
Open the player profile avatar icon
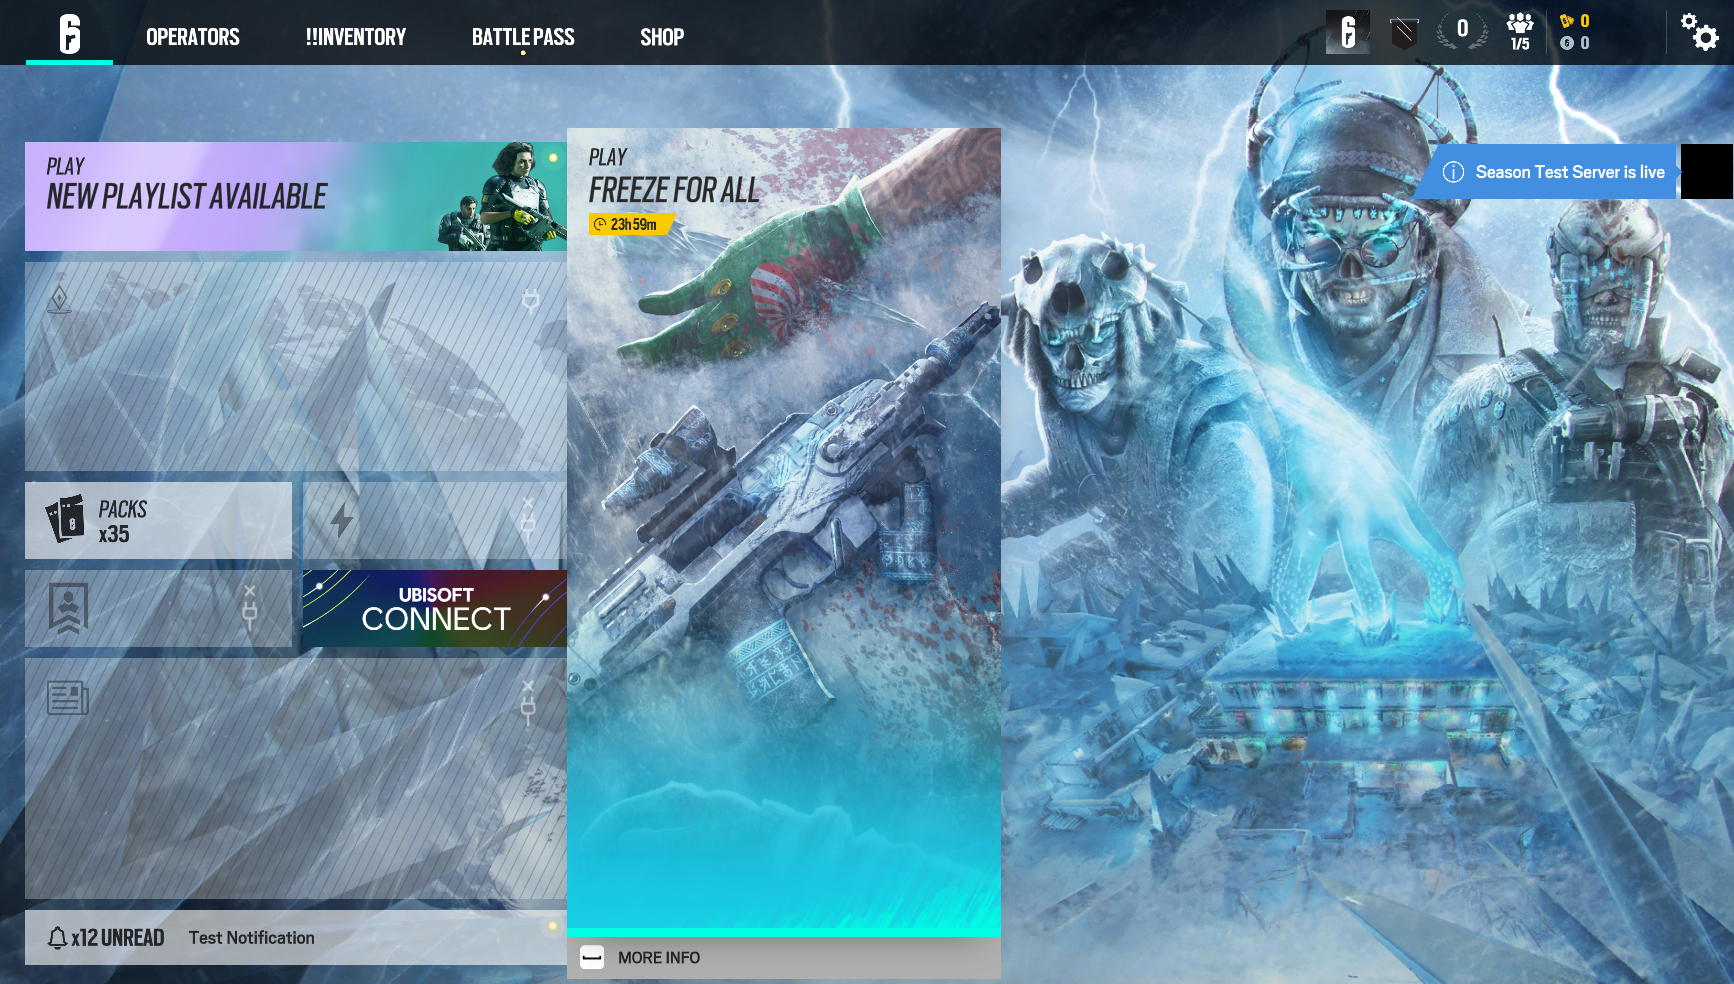coord(1348,32)
